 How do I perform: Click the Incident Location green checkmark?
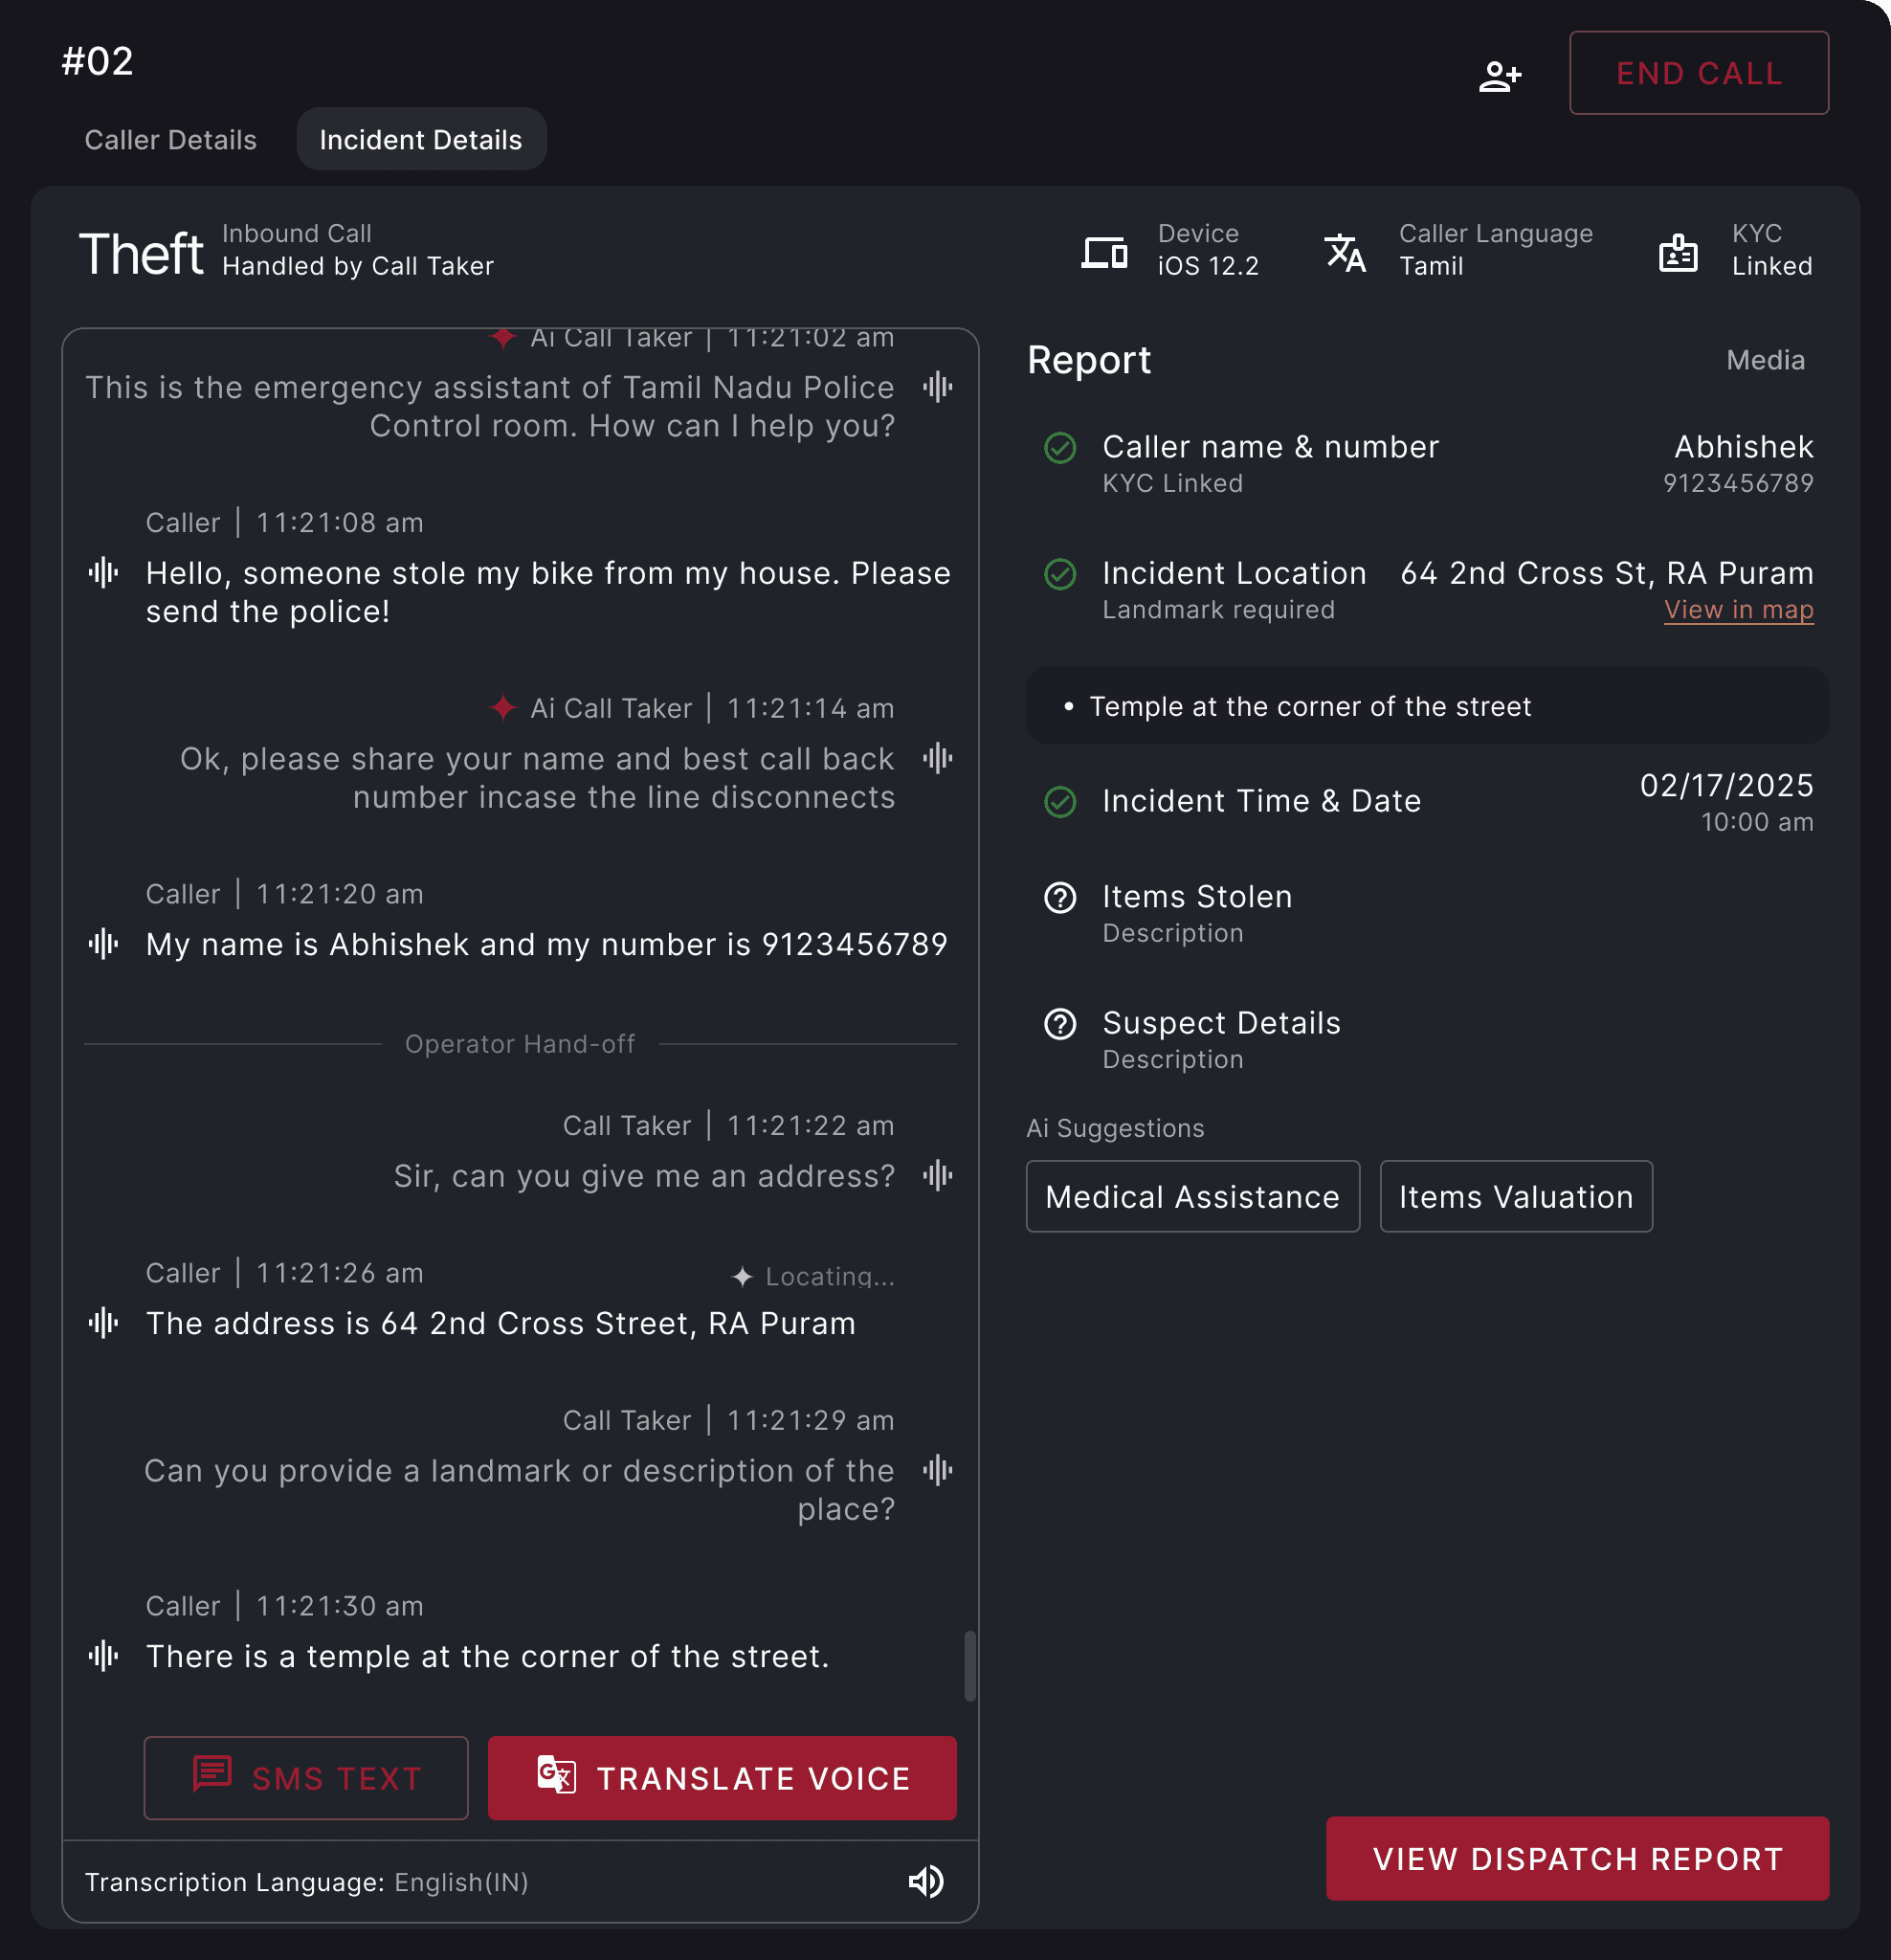[1060, 574]
